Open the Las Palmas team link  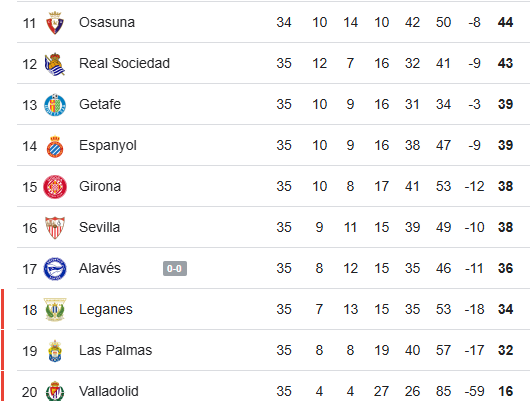[x=116, y=351]
